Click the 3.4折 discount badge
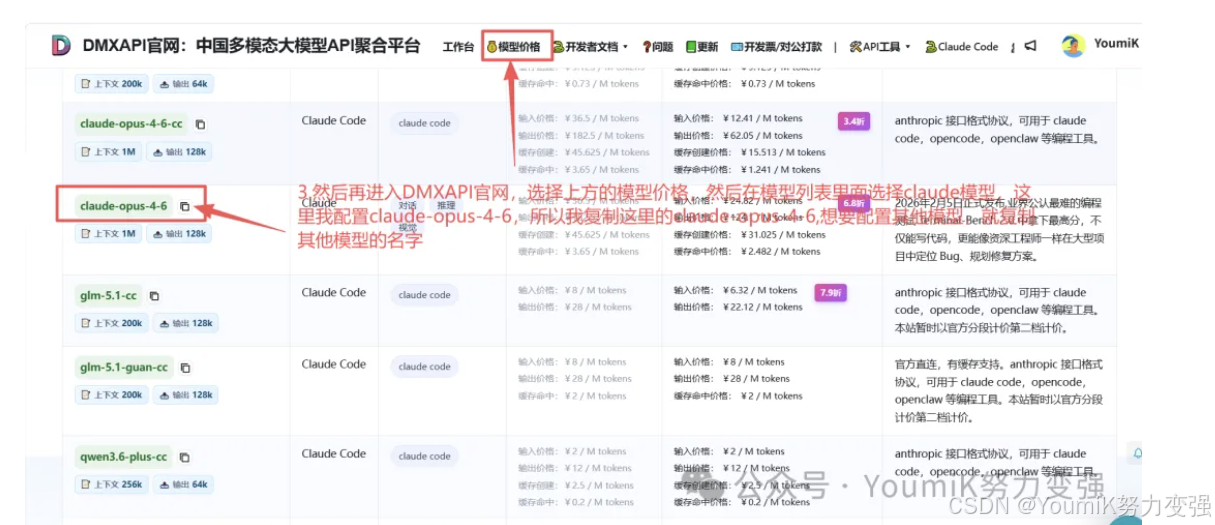This screenshot has width=1215, height=525. click(x=854, y=122)
